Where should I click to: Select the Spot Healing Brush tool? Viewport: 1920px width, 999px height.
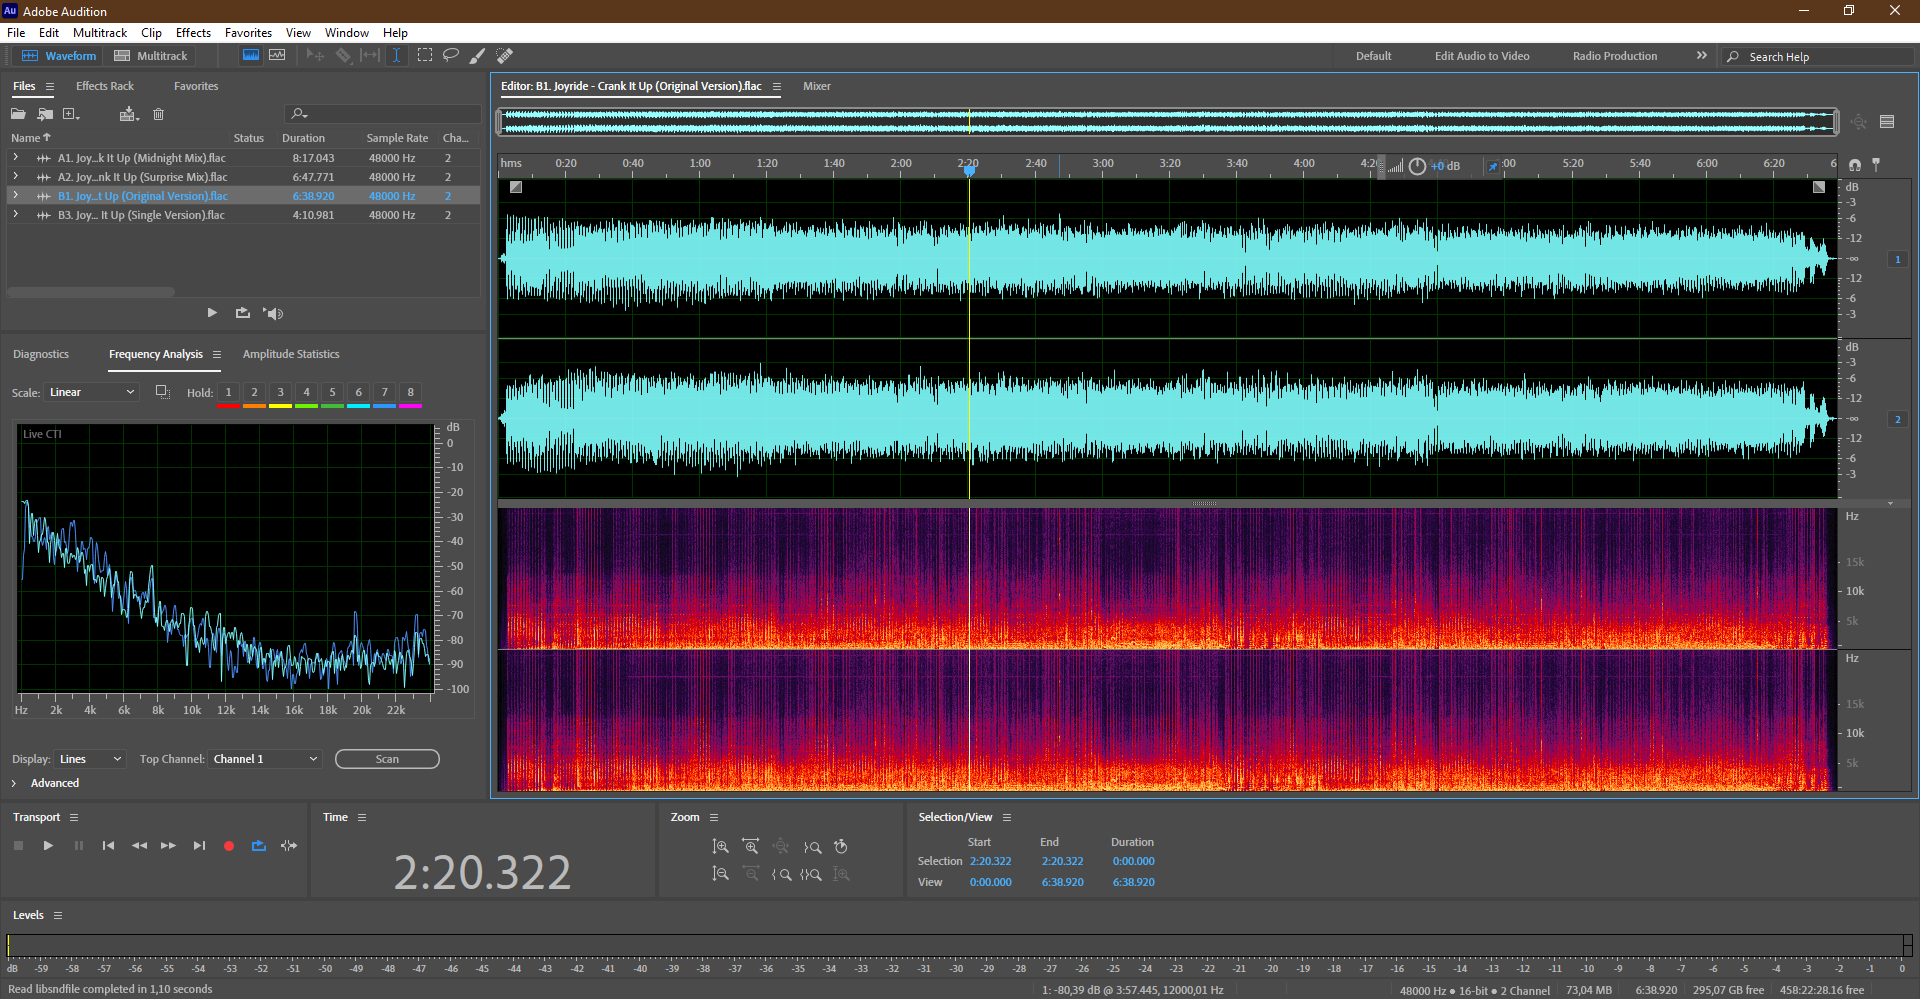(x=505, y=56)
